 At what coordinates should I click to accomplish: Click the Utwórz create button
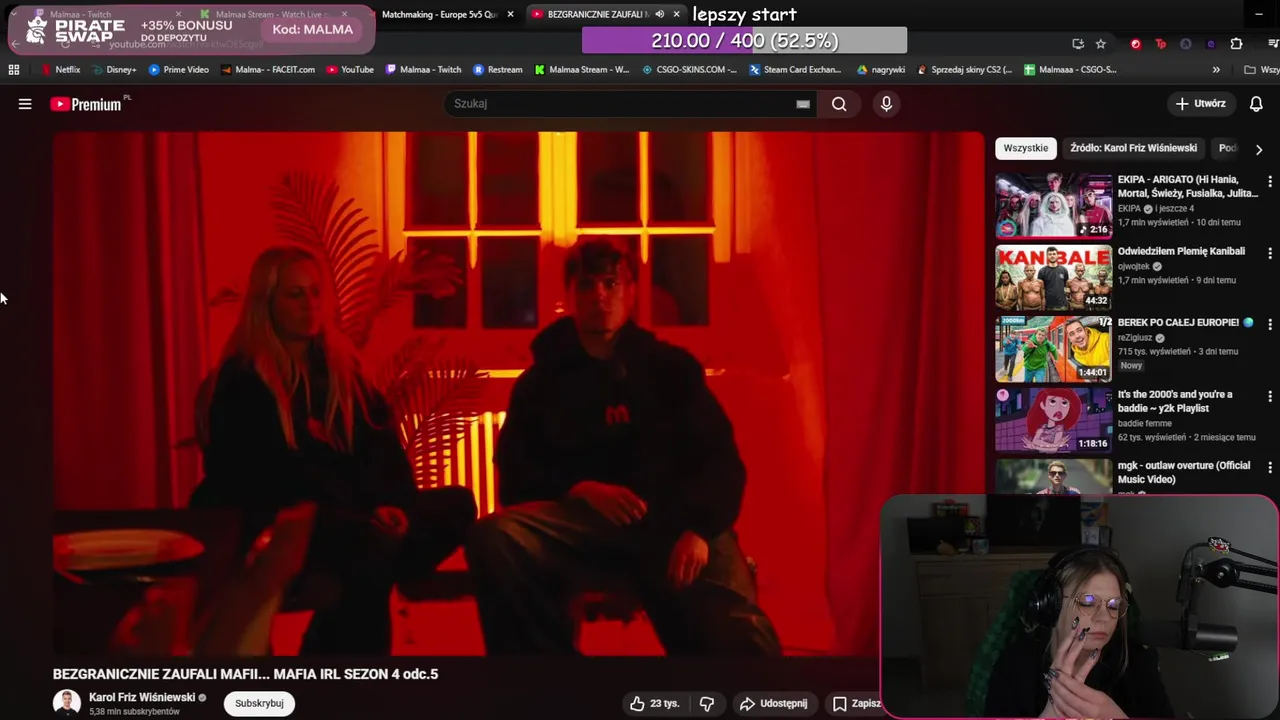click(1200, 104)
